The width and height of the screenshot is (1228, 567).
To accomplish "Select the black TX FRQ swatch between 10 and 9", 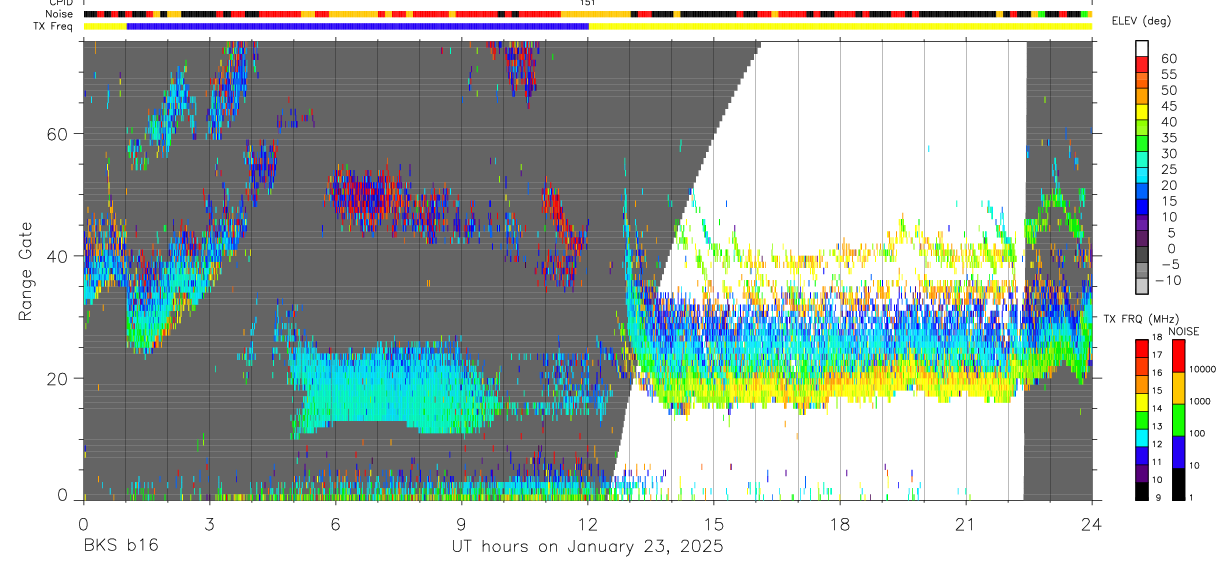I will click(x=1142, y=489).
